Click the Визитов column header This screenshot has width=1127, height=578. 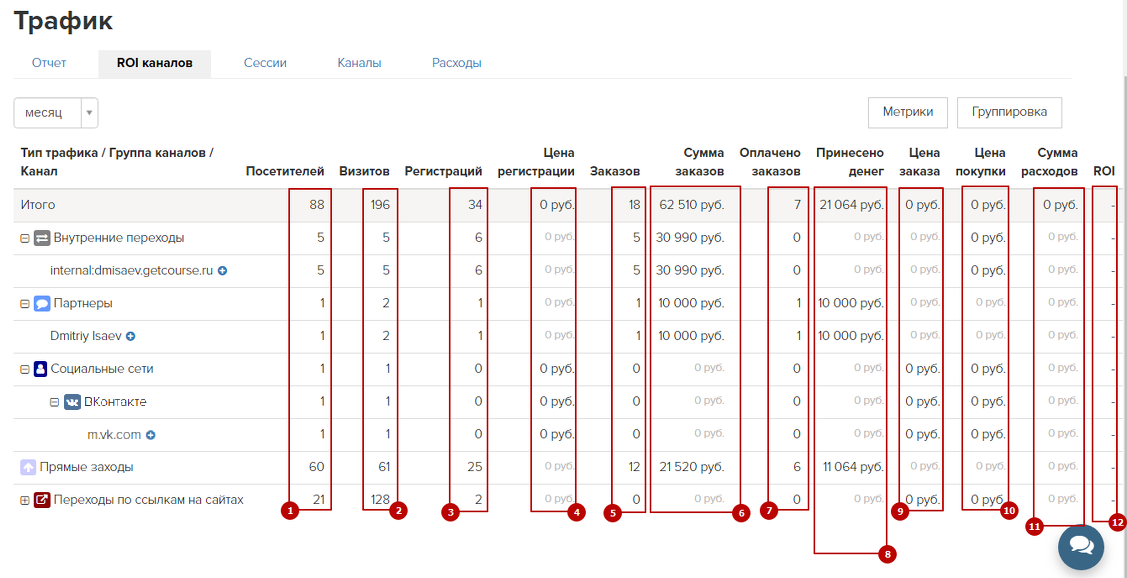pyautogui.click(x=364, y=171)
